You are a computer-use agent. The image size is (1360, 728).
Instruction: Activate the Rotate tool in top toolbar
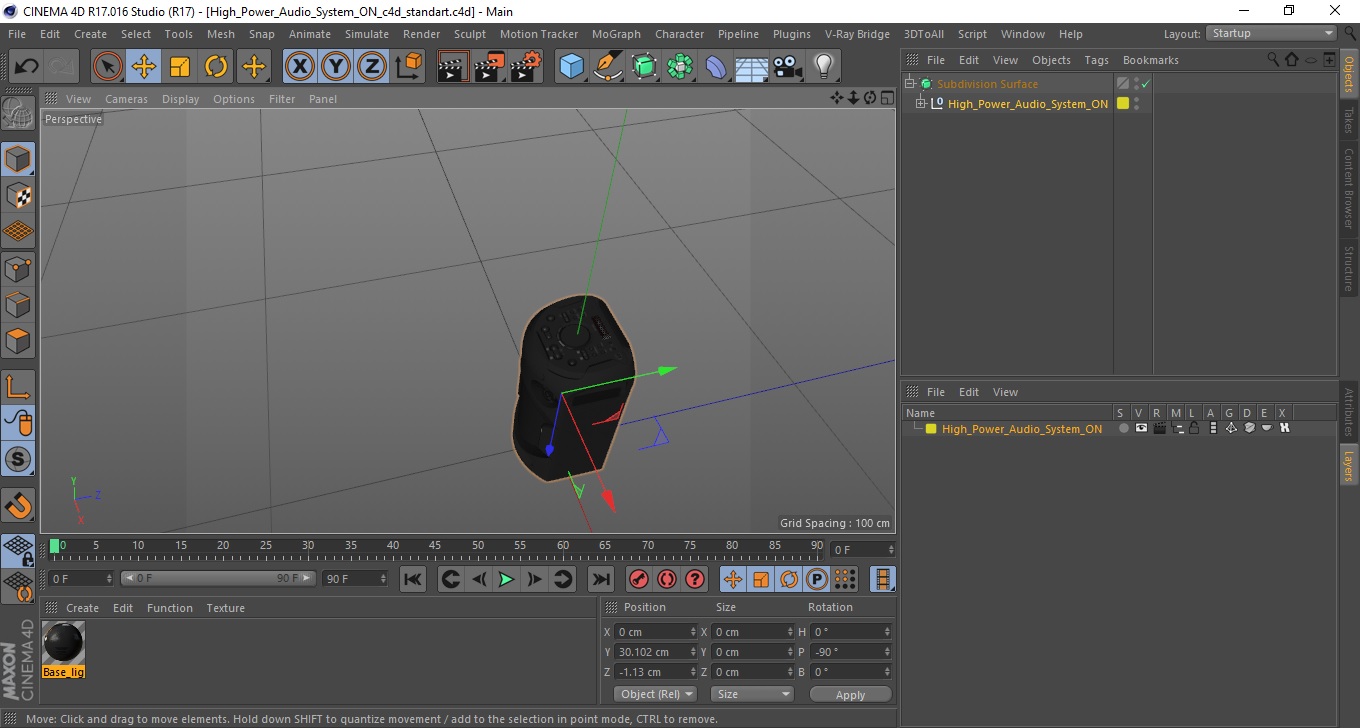[216, 67]
